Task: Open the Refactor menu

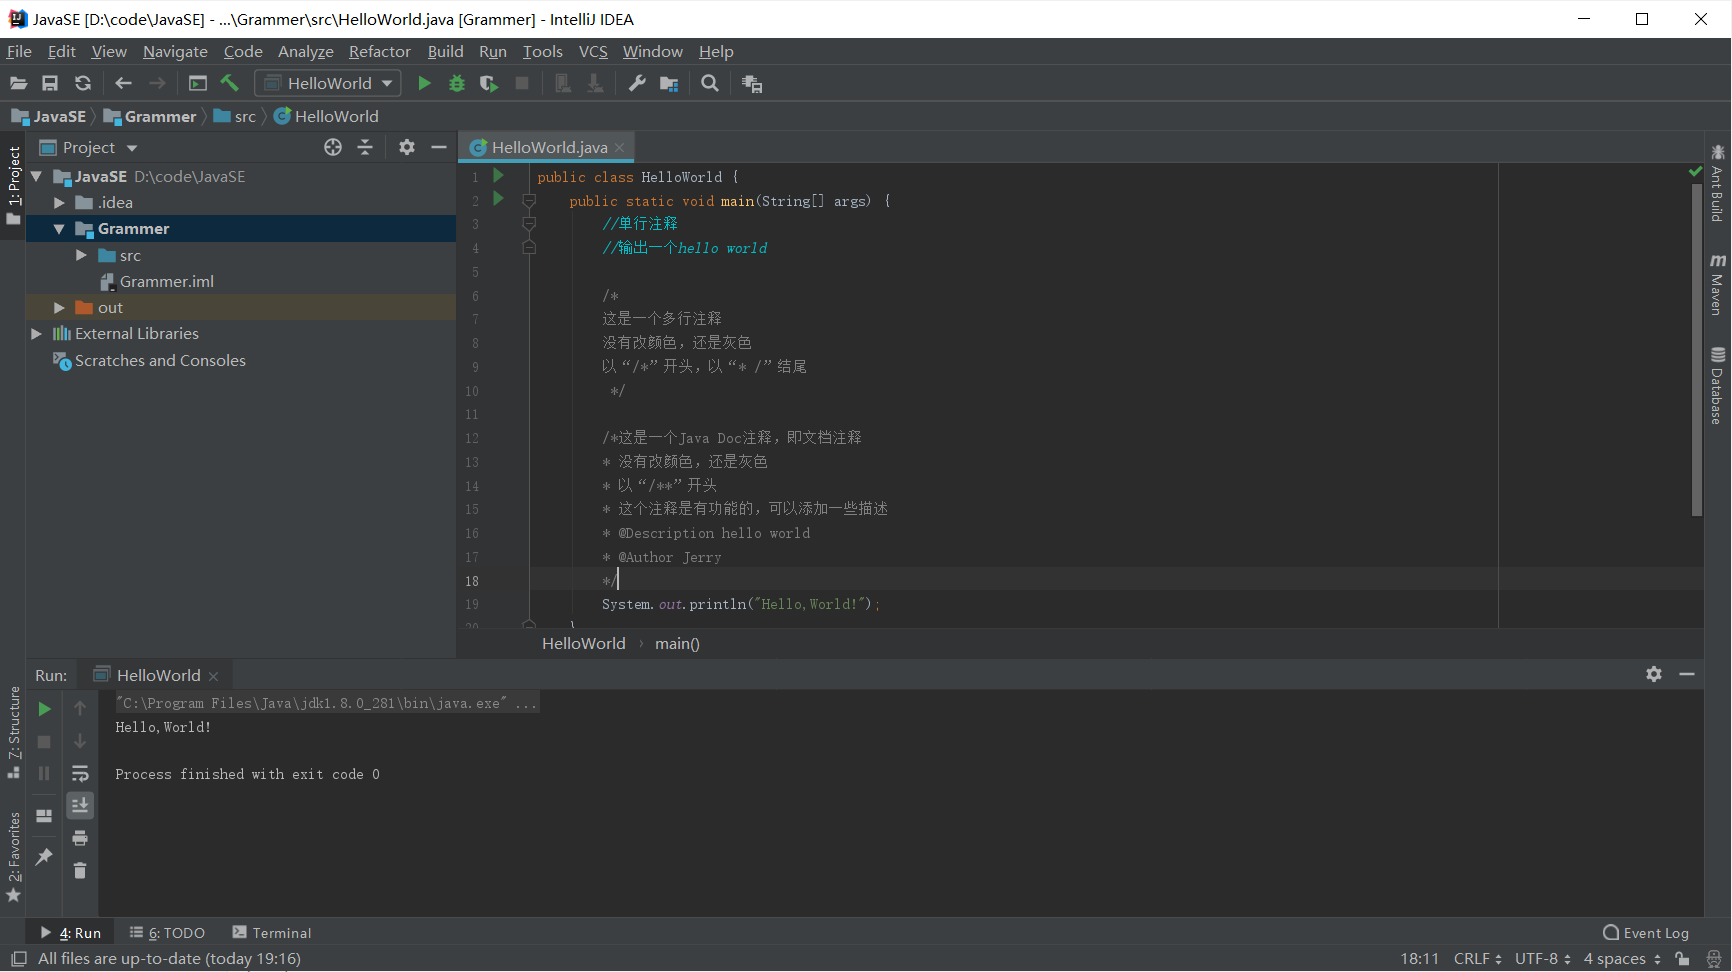Action: [x=379, y=51]
